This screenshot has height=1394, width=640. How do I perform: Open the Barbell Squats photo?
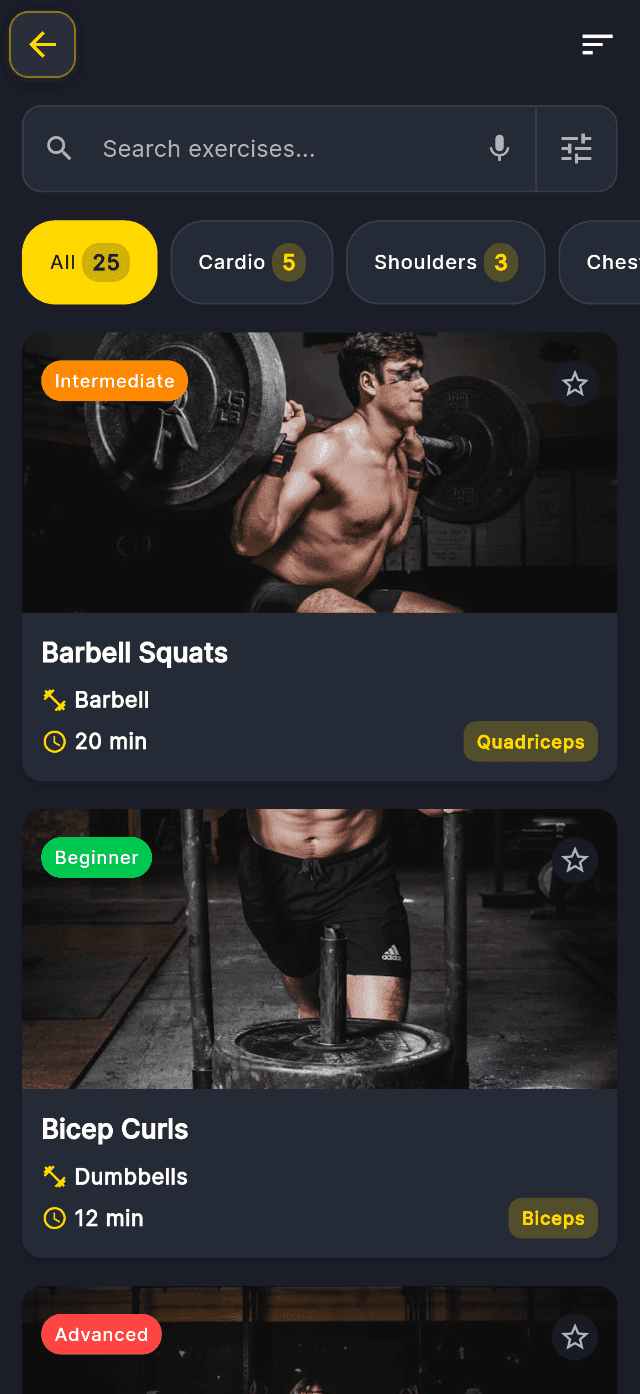coord(320,473)
